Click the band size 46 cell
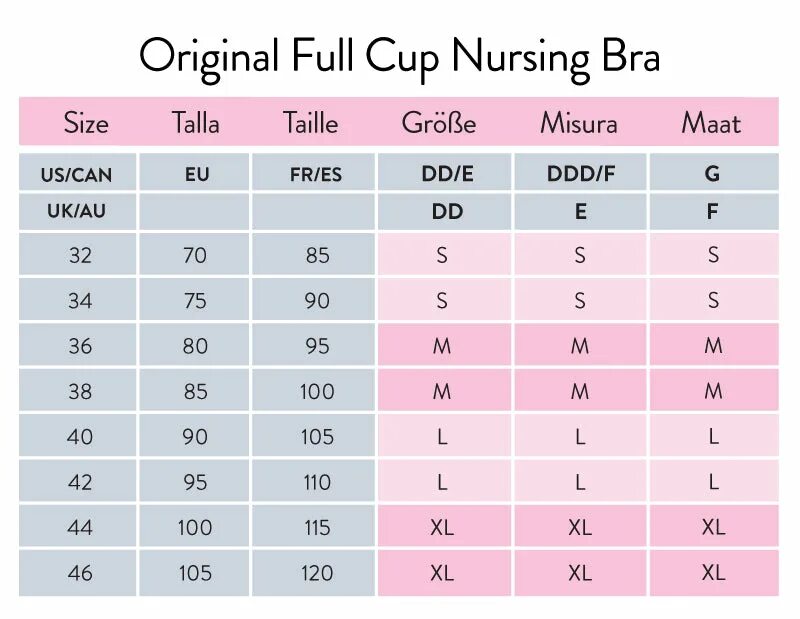Image resolution: width=800 pixels, height=619 pixels. [78, 573]
